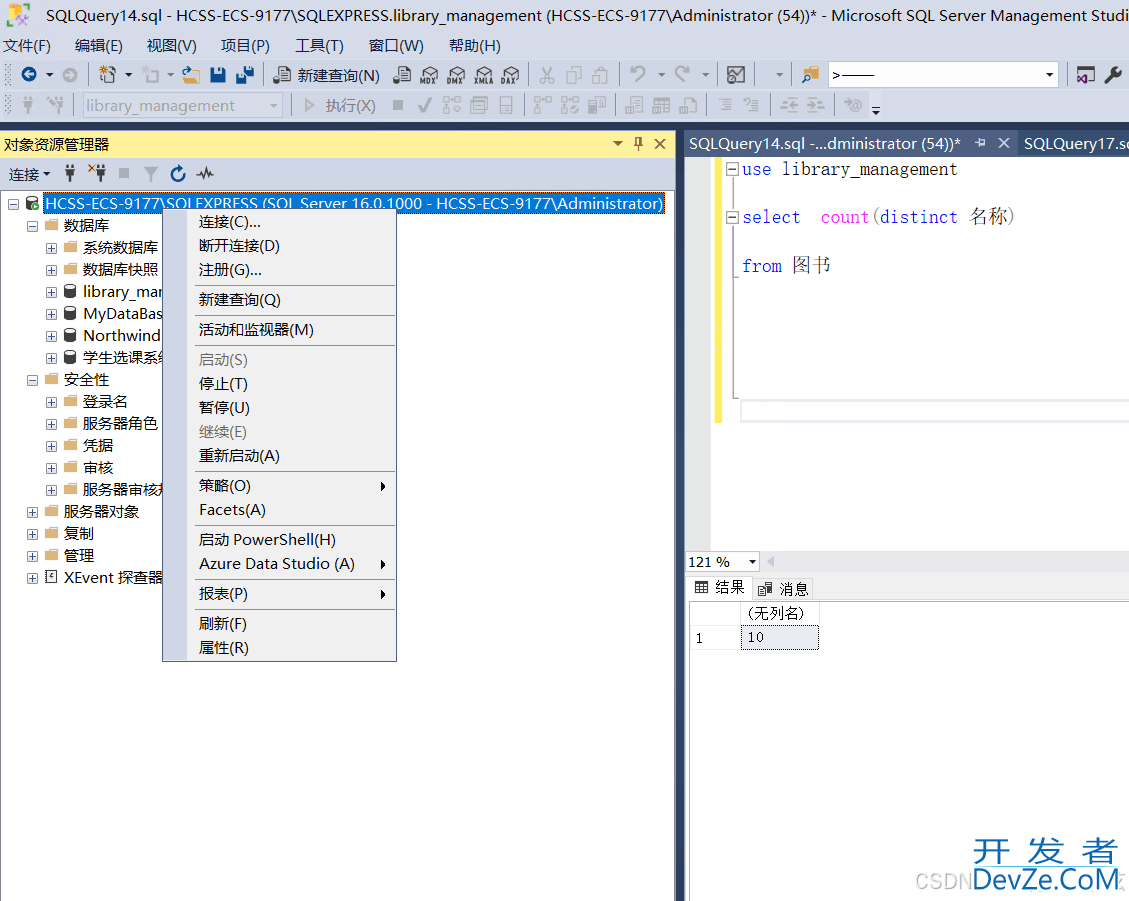Collapse the 数据库 folder
Screen dimensions: 1129x901
[32, 226]
